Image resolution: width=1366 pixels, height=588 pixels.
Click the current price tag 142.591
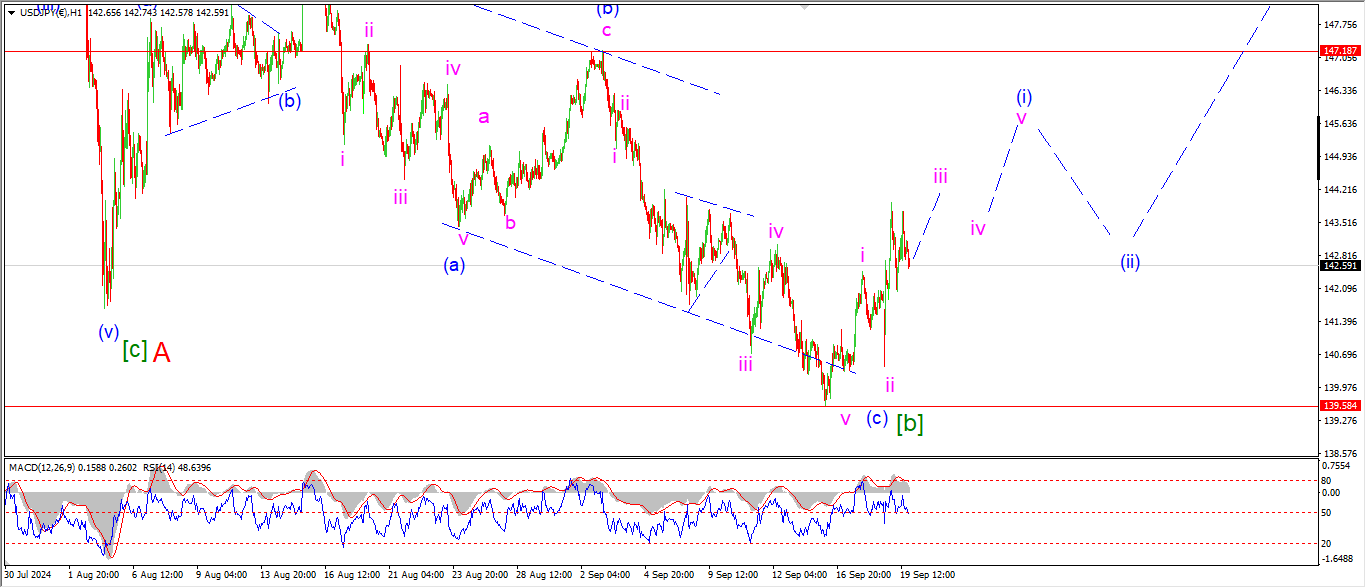click(x=1339, y=265)
